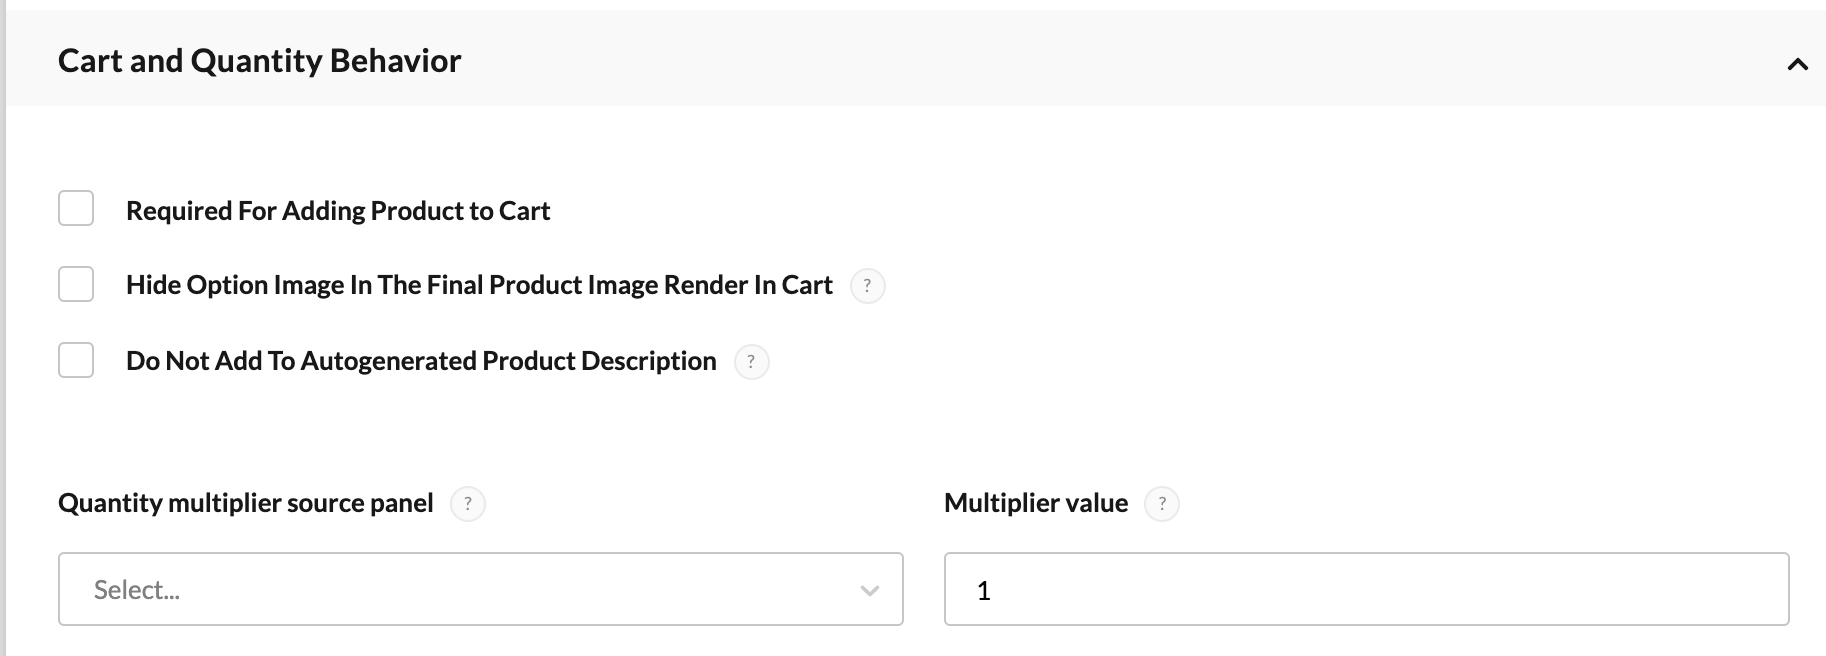
Task: Focus the Multiplier value input field
Action: tap(1366, 589)
